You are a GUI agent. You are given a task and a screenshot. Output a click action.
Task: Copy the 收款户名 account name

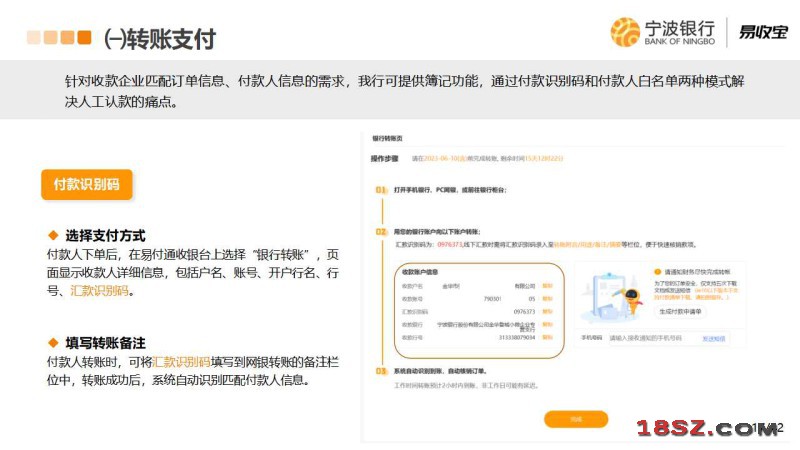tap(547, 285)
